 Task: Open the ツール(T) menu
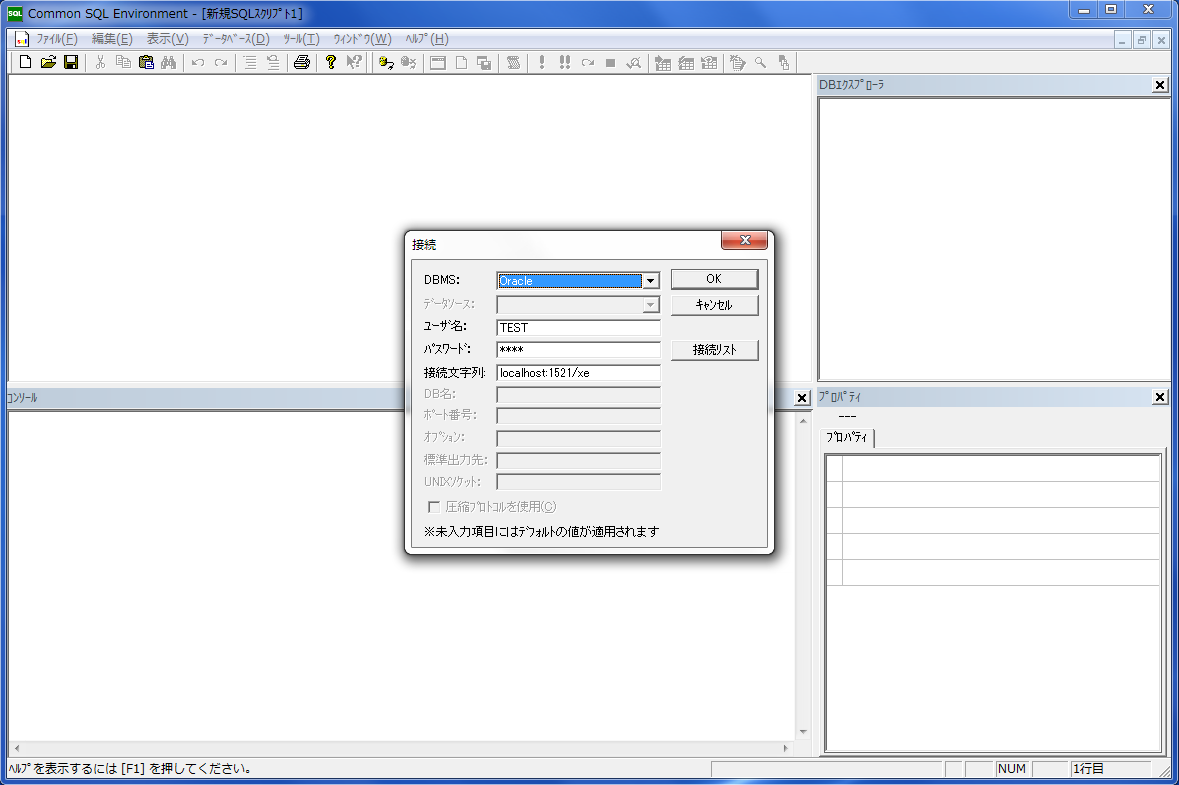[x=302, y=39]
